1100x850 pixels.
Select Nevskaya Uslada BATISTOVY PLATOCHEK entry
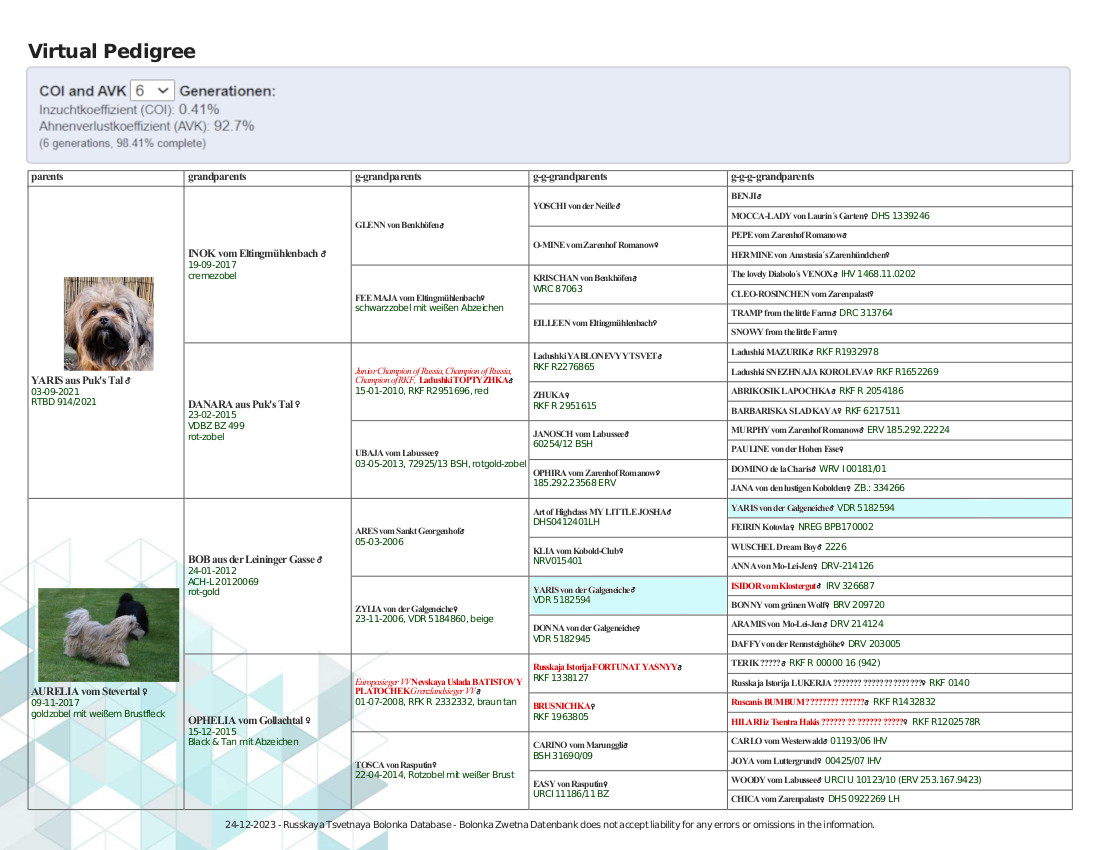pos(438,686)
